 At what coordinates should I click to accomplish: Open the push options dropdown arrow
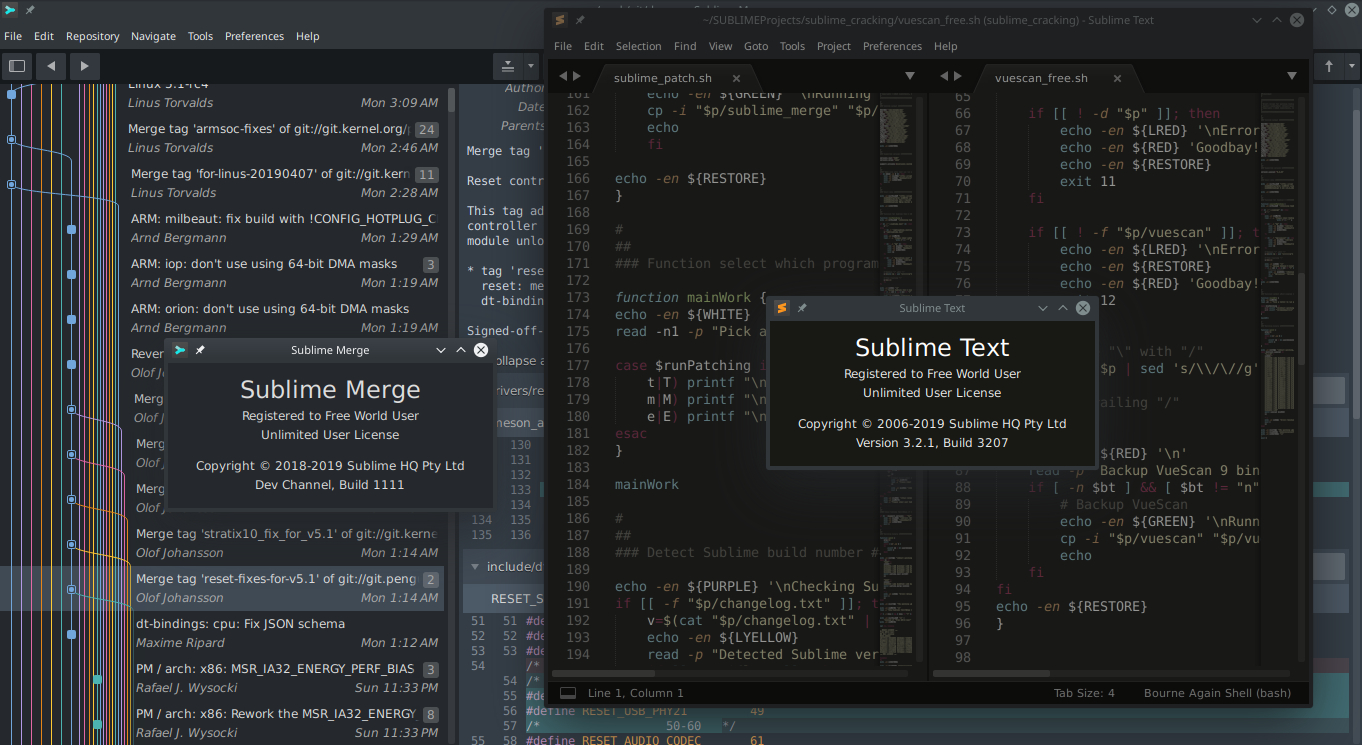pyautogui.click(x=1352, y=66)
